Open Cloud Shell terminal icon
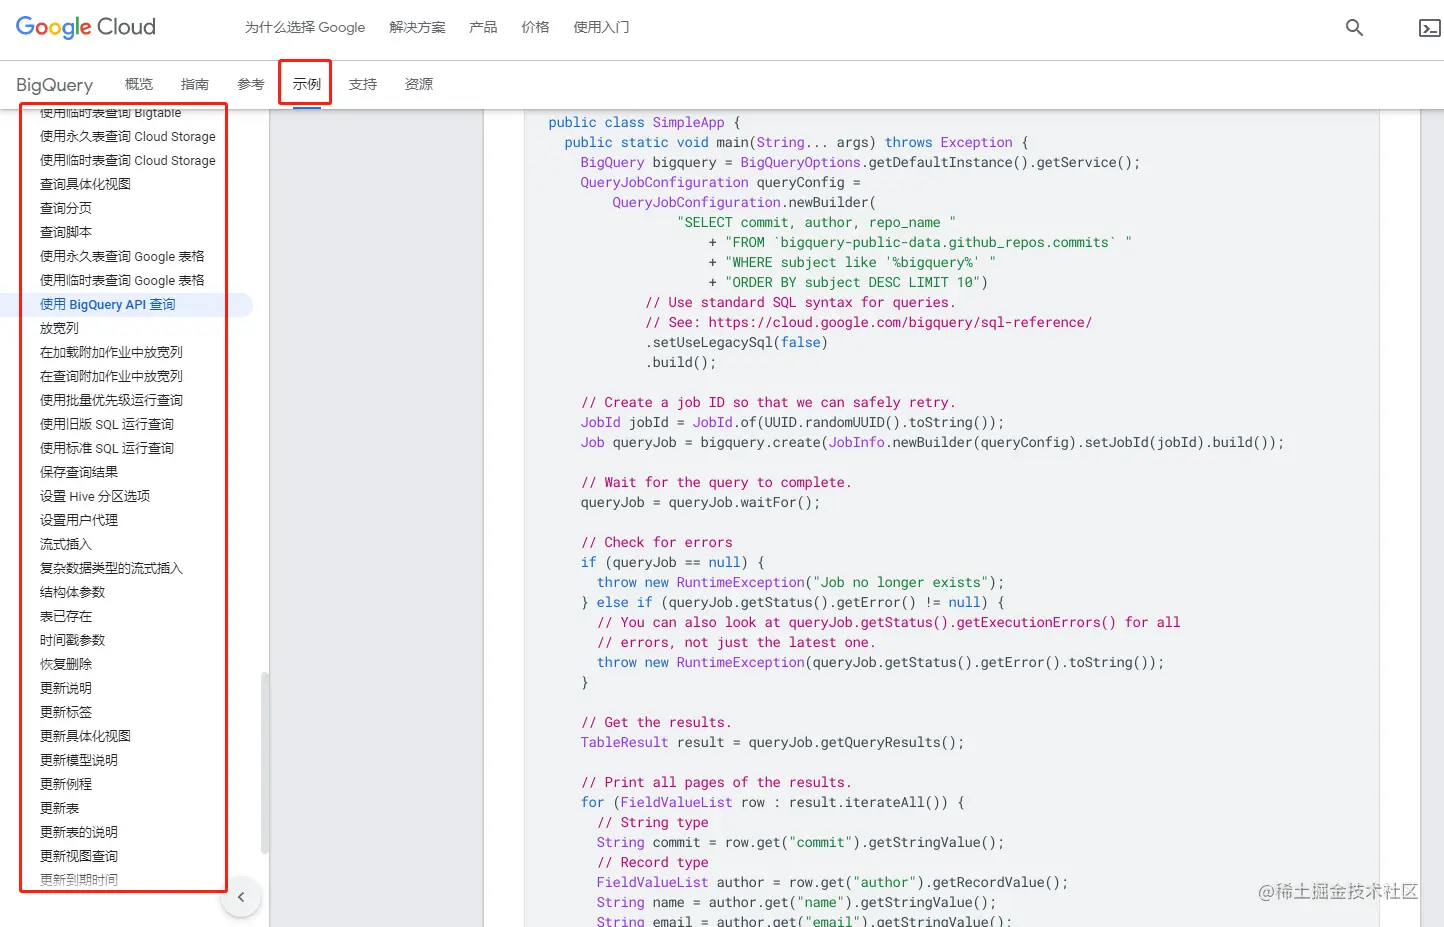The image size is (1444, 927). coord(1430,28)
